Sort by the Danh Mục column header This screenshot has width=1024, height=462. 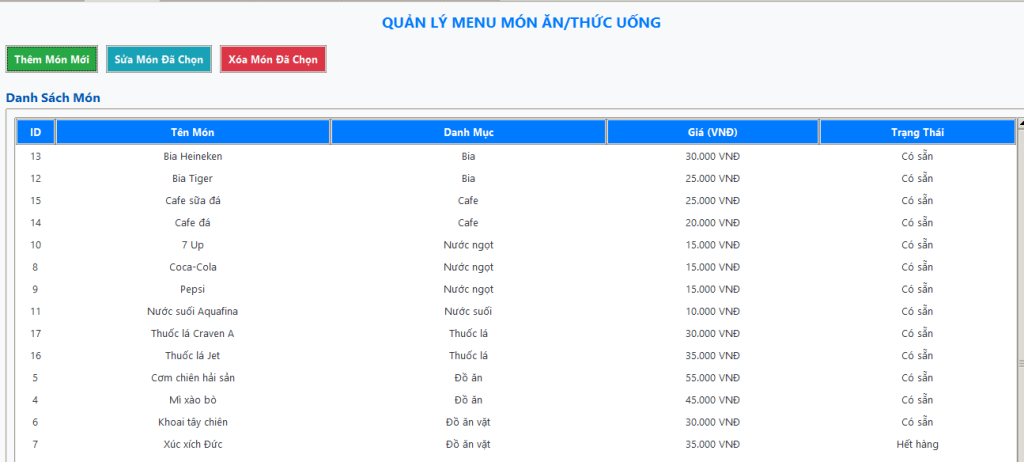[x=468, y=132]
